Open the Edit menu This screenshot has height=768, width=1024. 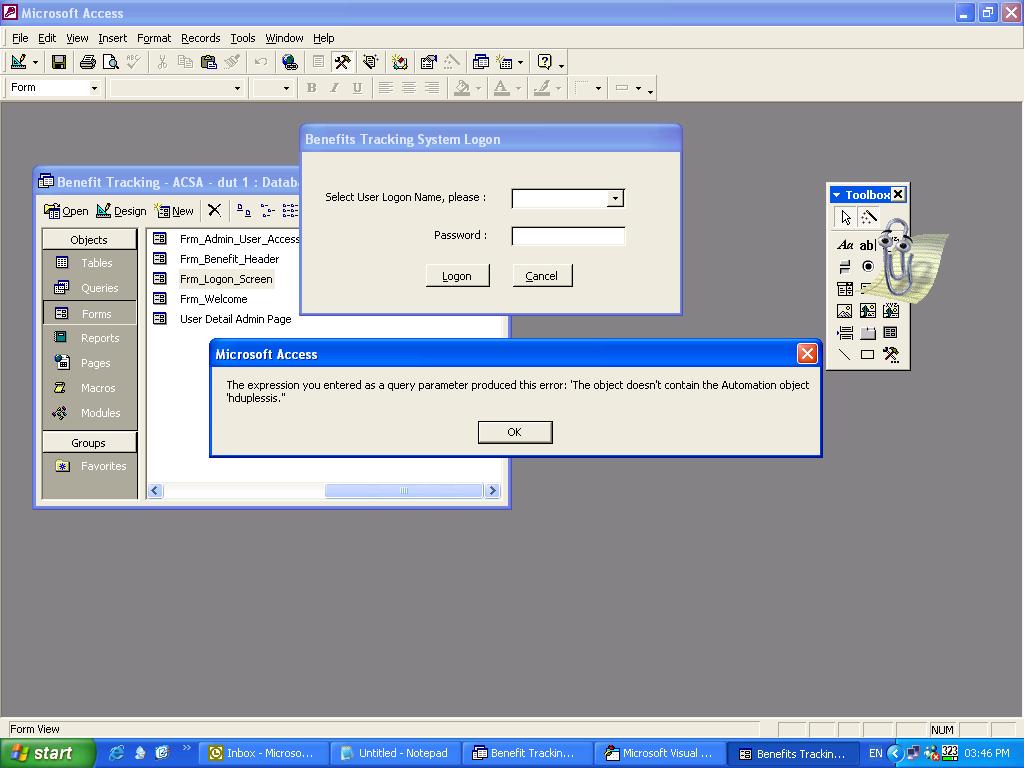47,39
